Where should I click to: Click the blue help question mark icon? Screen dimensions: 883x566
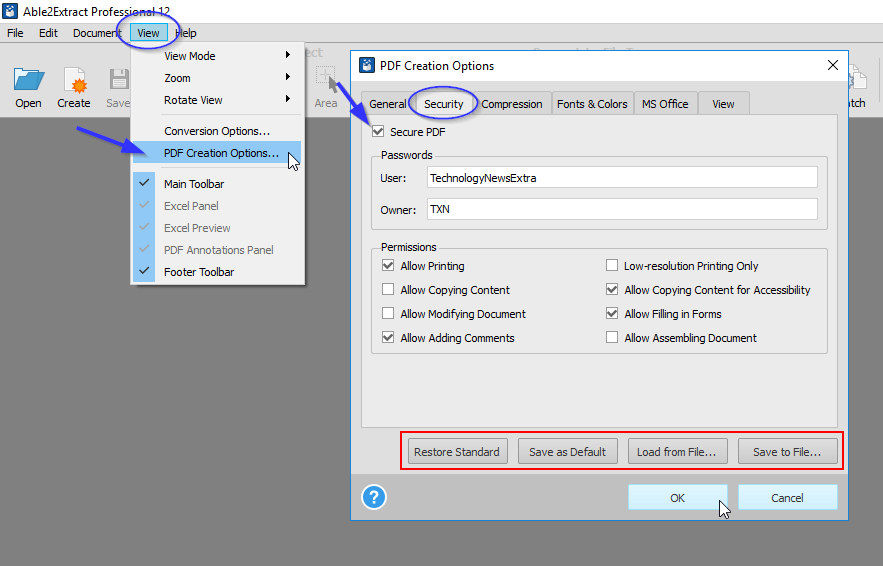point(374,497)
